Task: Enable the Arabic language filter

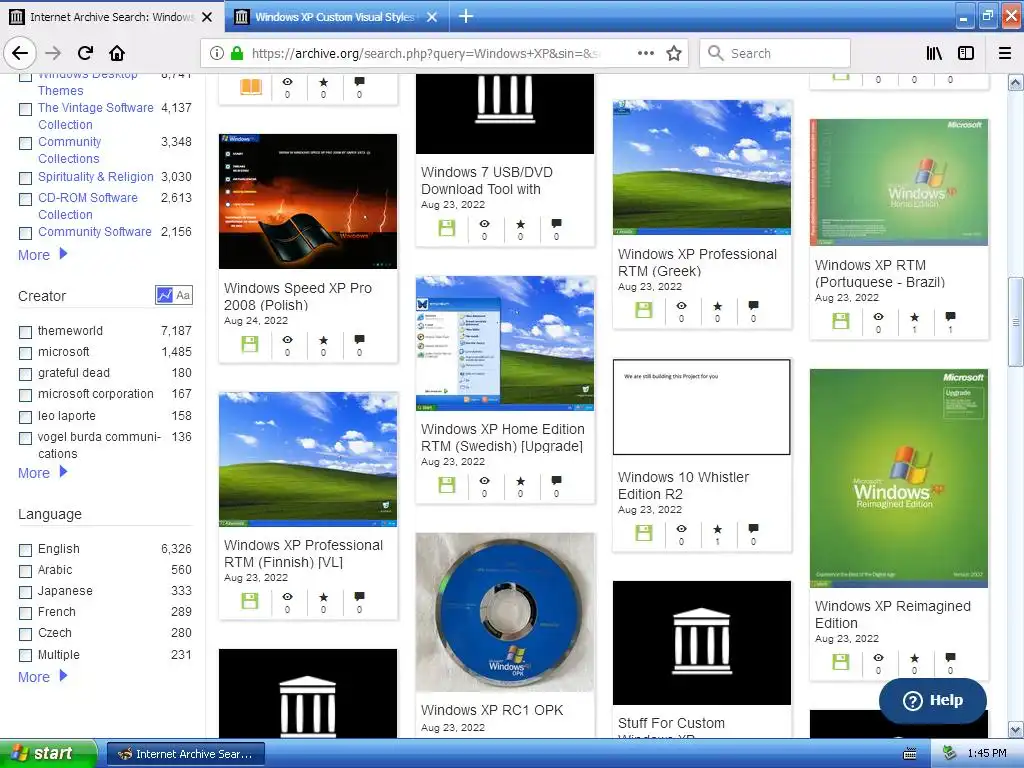Action: 25,571
